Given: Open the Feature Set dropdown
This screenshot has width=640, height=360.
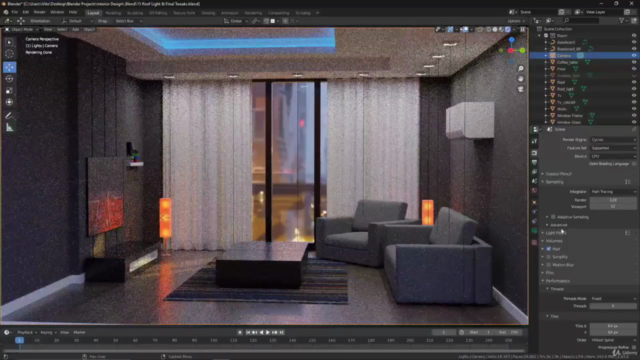Looking at the screenshot, I should point(613,148).
